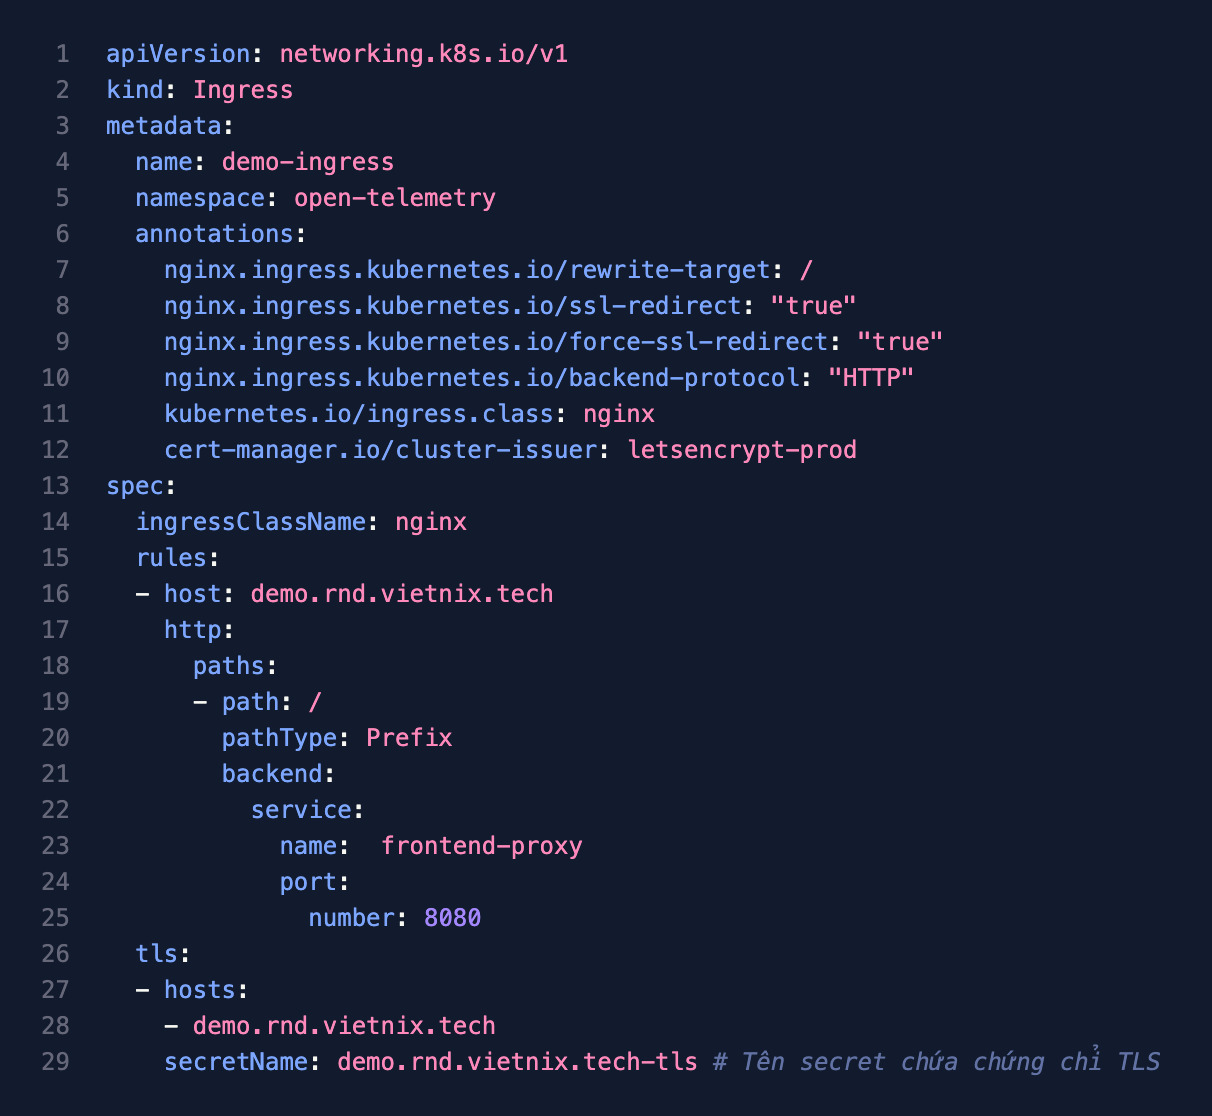
Task: Place cursor on force-ssl-redirect annotation key
Action: tap(496, 342)
